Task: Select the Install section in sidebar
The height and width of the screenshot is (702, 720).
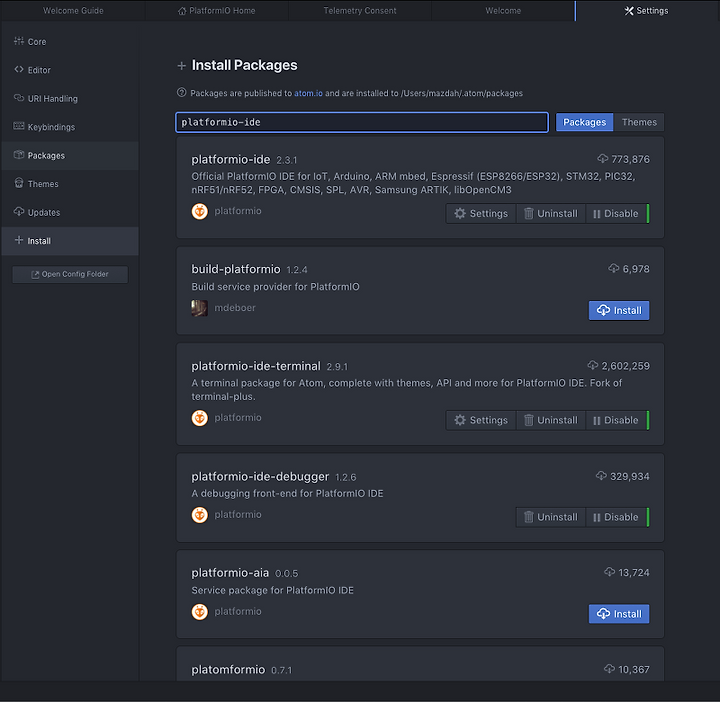Action: (x=70, y=241)
